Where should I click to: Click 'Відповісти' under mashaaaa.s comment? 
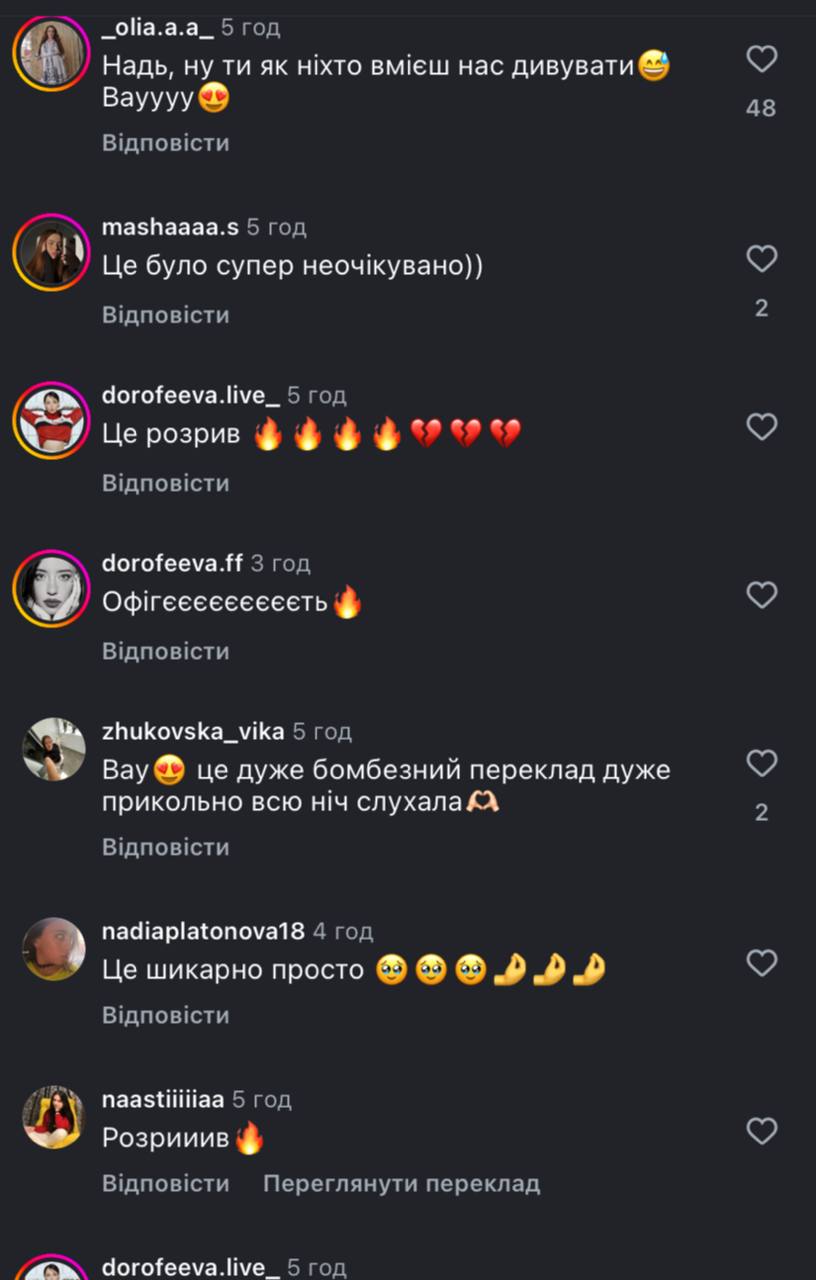pos(166,315)
